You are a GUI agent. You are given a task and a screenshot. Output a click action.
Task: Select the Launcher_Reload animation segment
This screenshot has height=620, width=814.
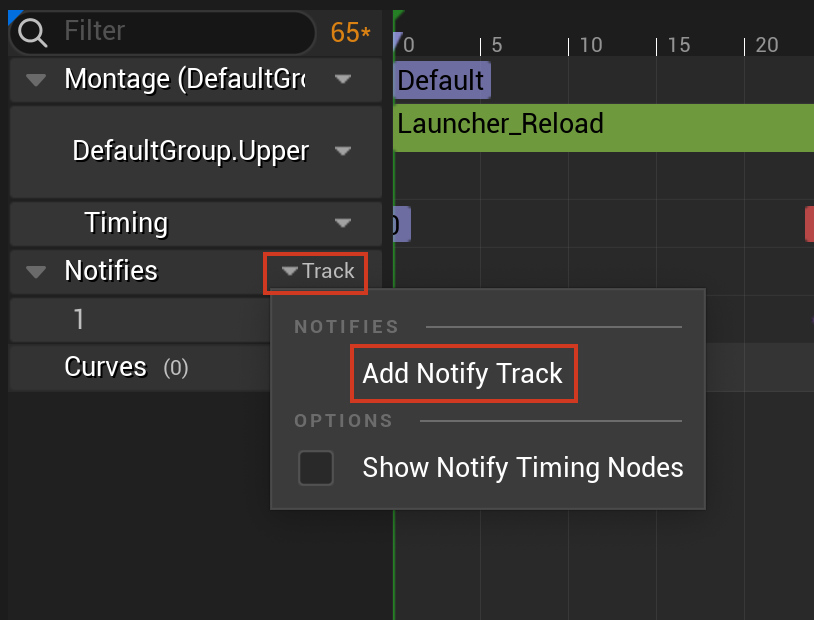pyautogui.click(x=600, y=126)
